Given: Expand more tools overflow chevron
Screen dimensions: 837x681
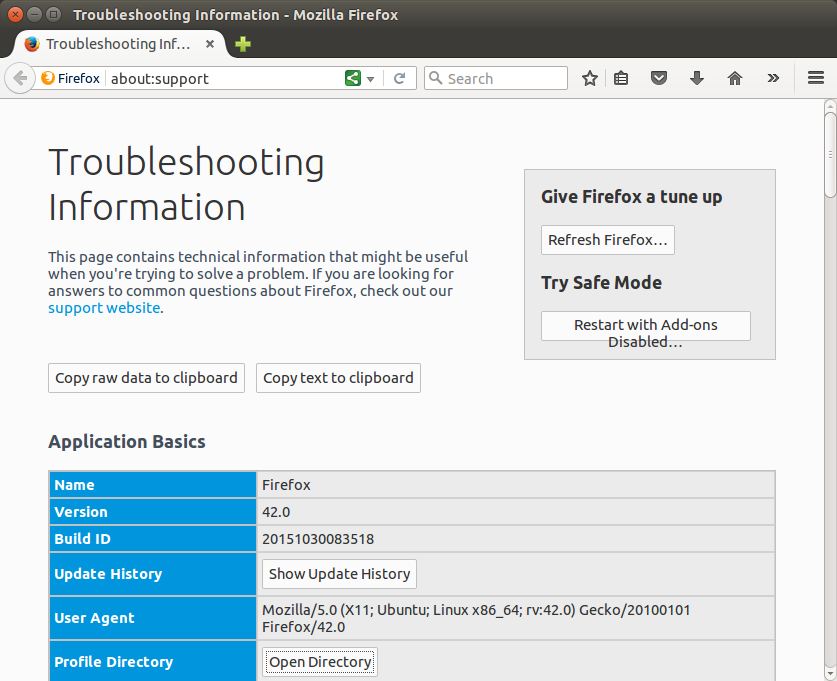Looking at the screenshot, I should coord(773,78).
